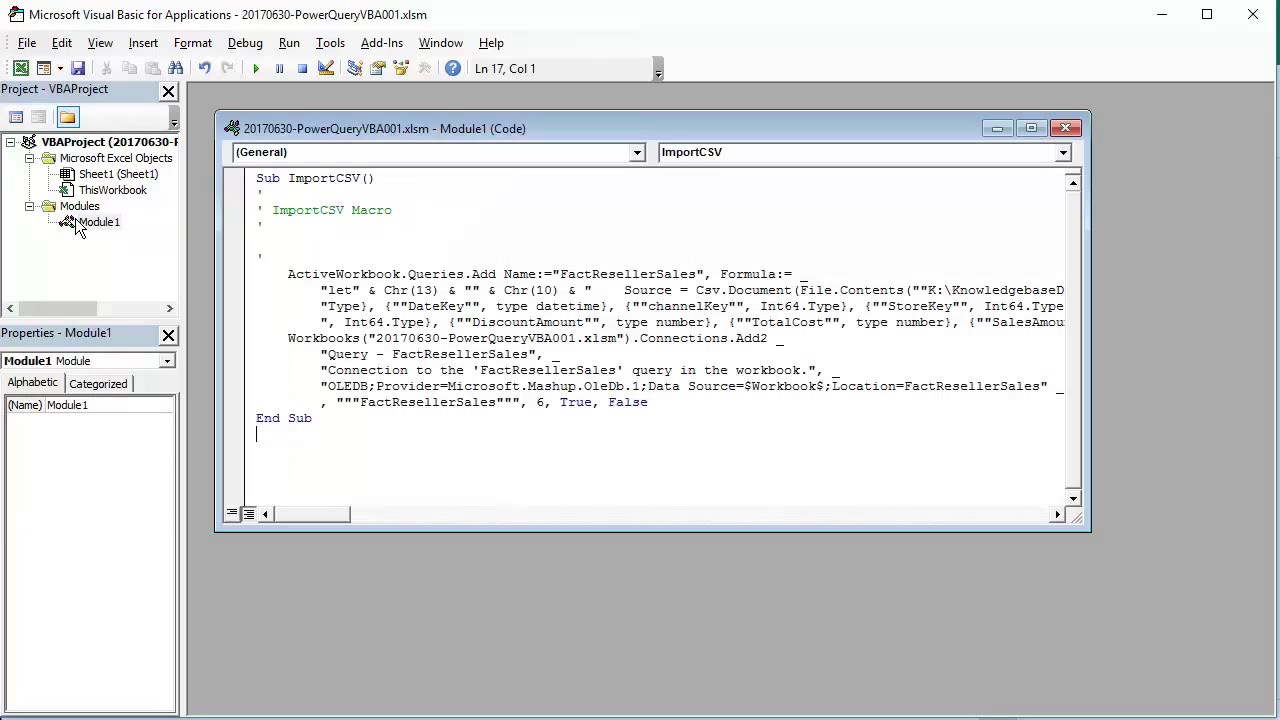Close the Properties - Module1 pane
Screen dimensions: 1280x720
[168, 335]
